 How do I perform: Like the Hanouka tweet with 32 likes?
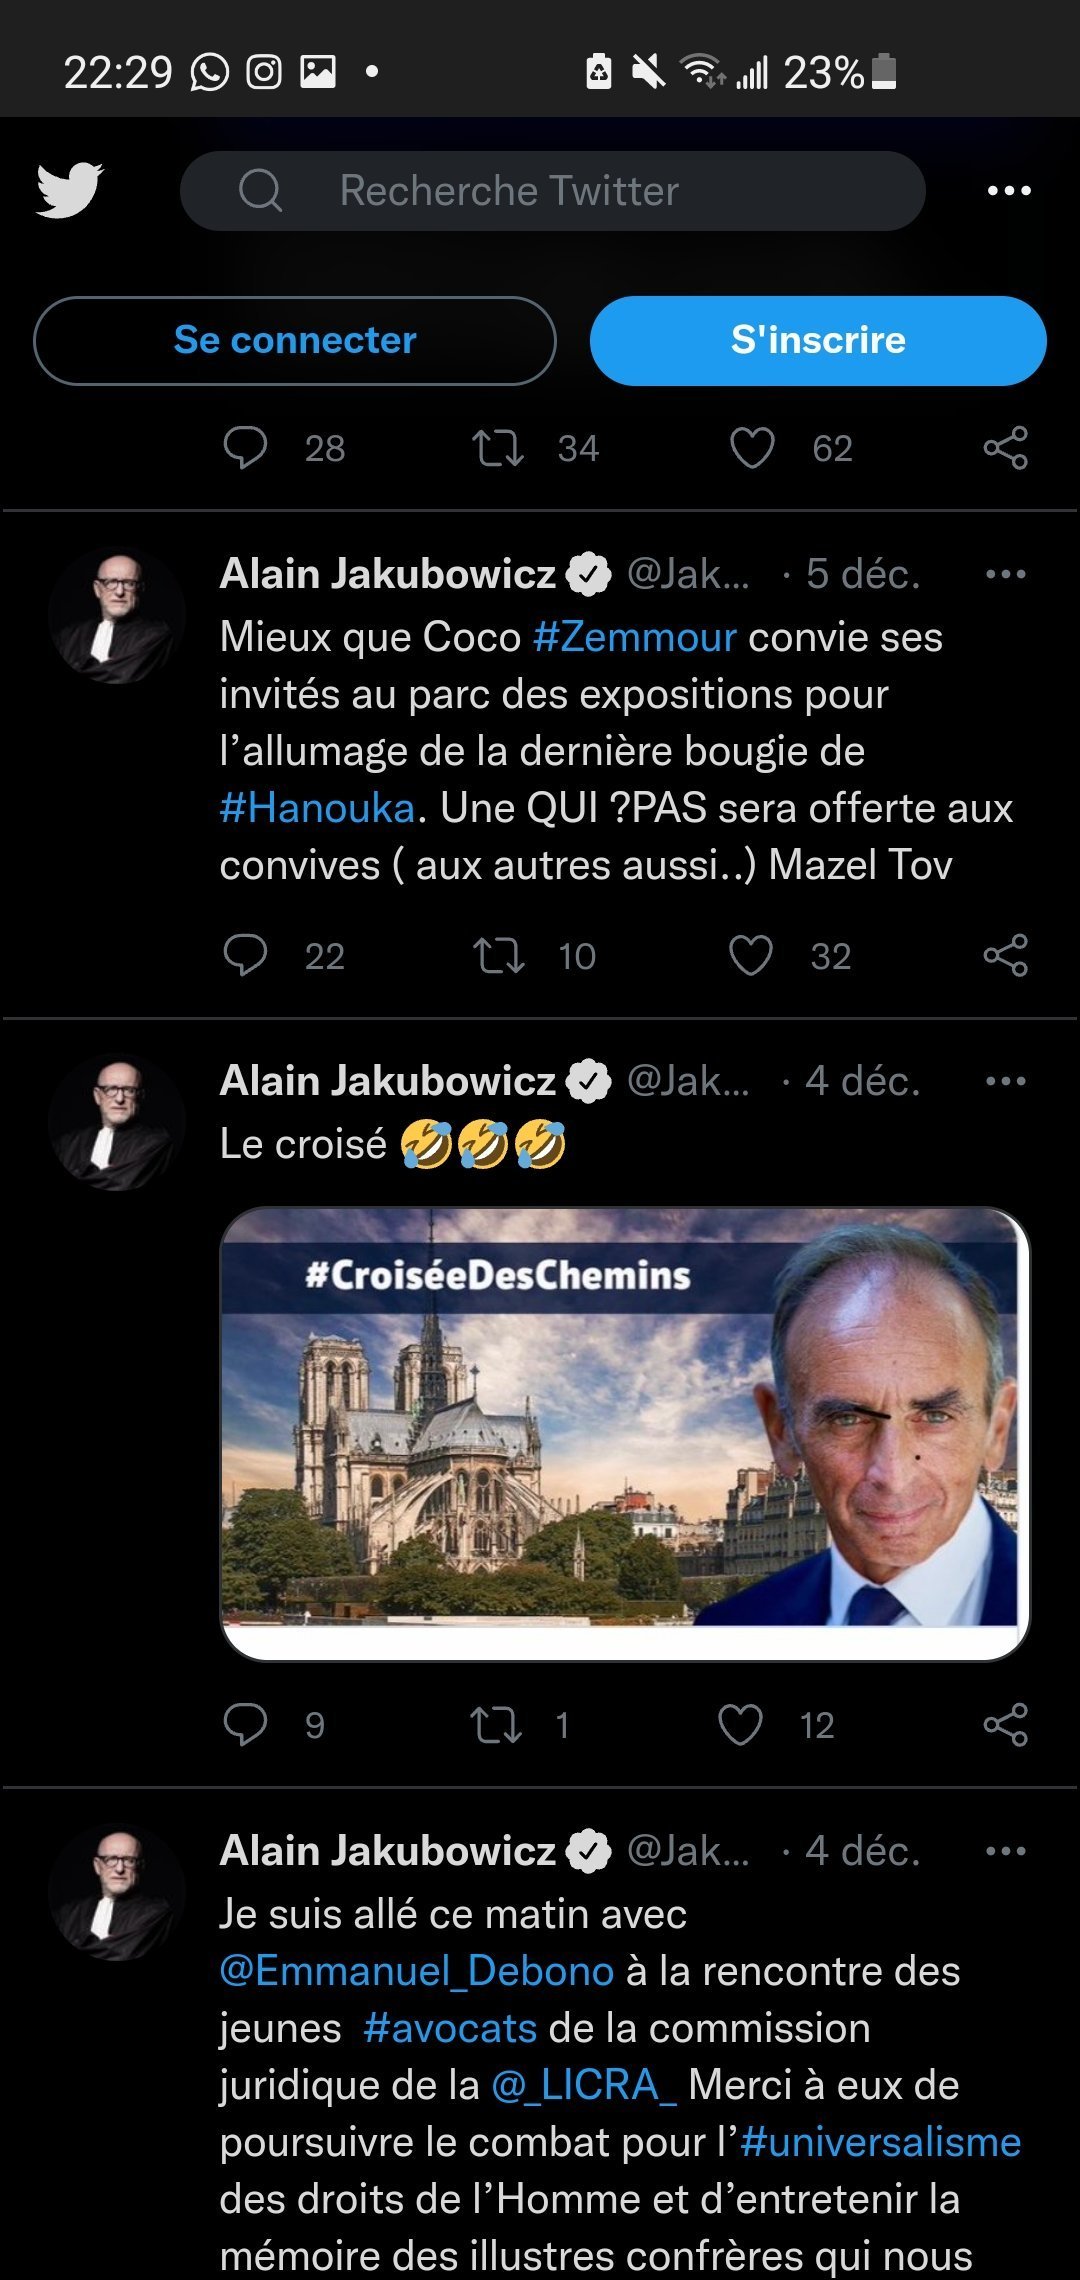751,955
